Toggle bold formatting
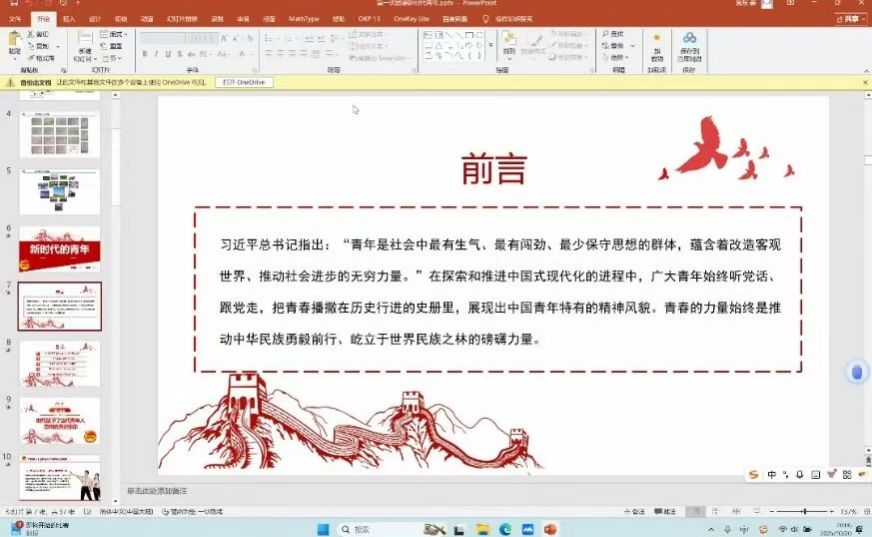This screenshot has width=872, height=537. pyautogui.click(x=145, y=55)
